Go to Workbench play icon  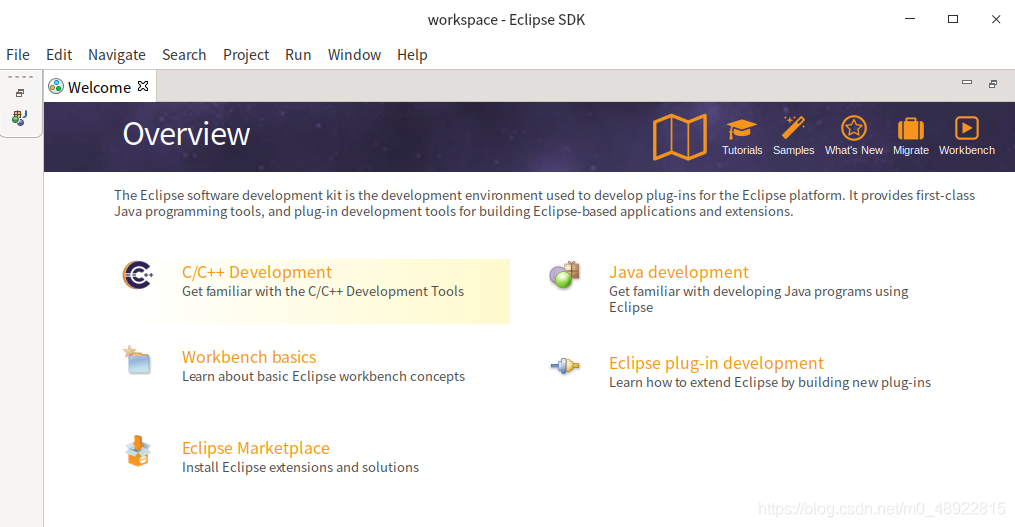pyautogui.click(x=966, y=128)
